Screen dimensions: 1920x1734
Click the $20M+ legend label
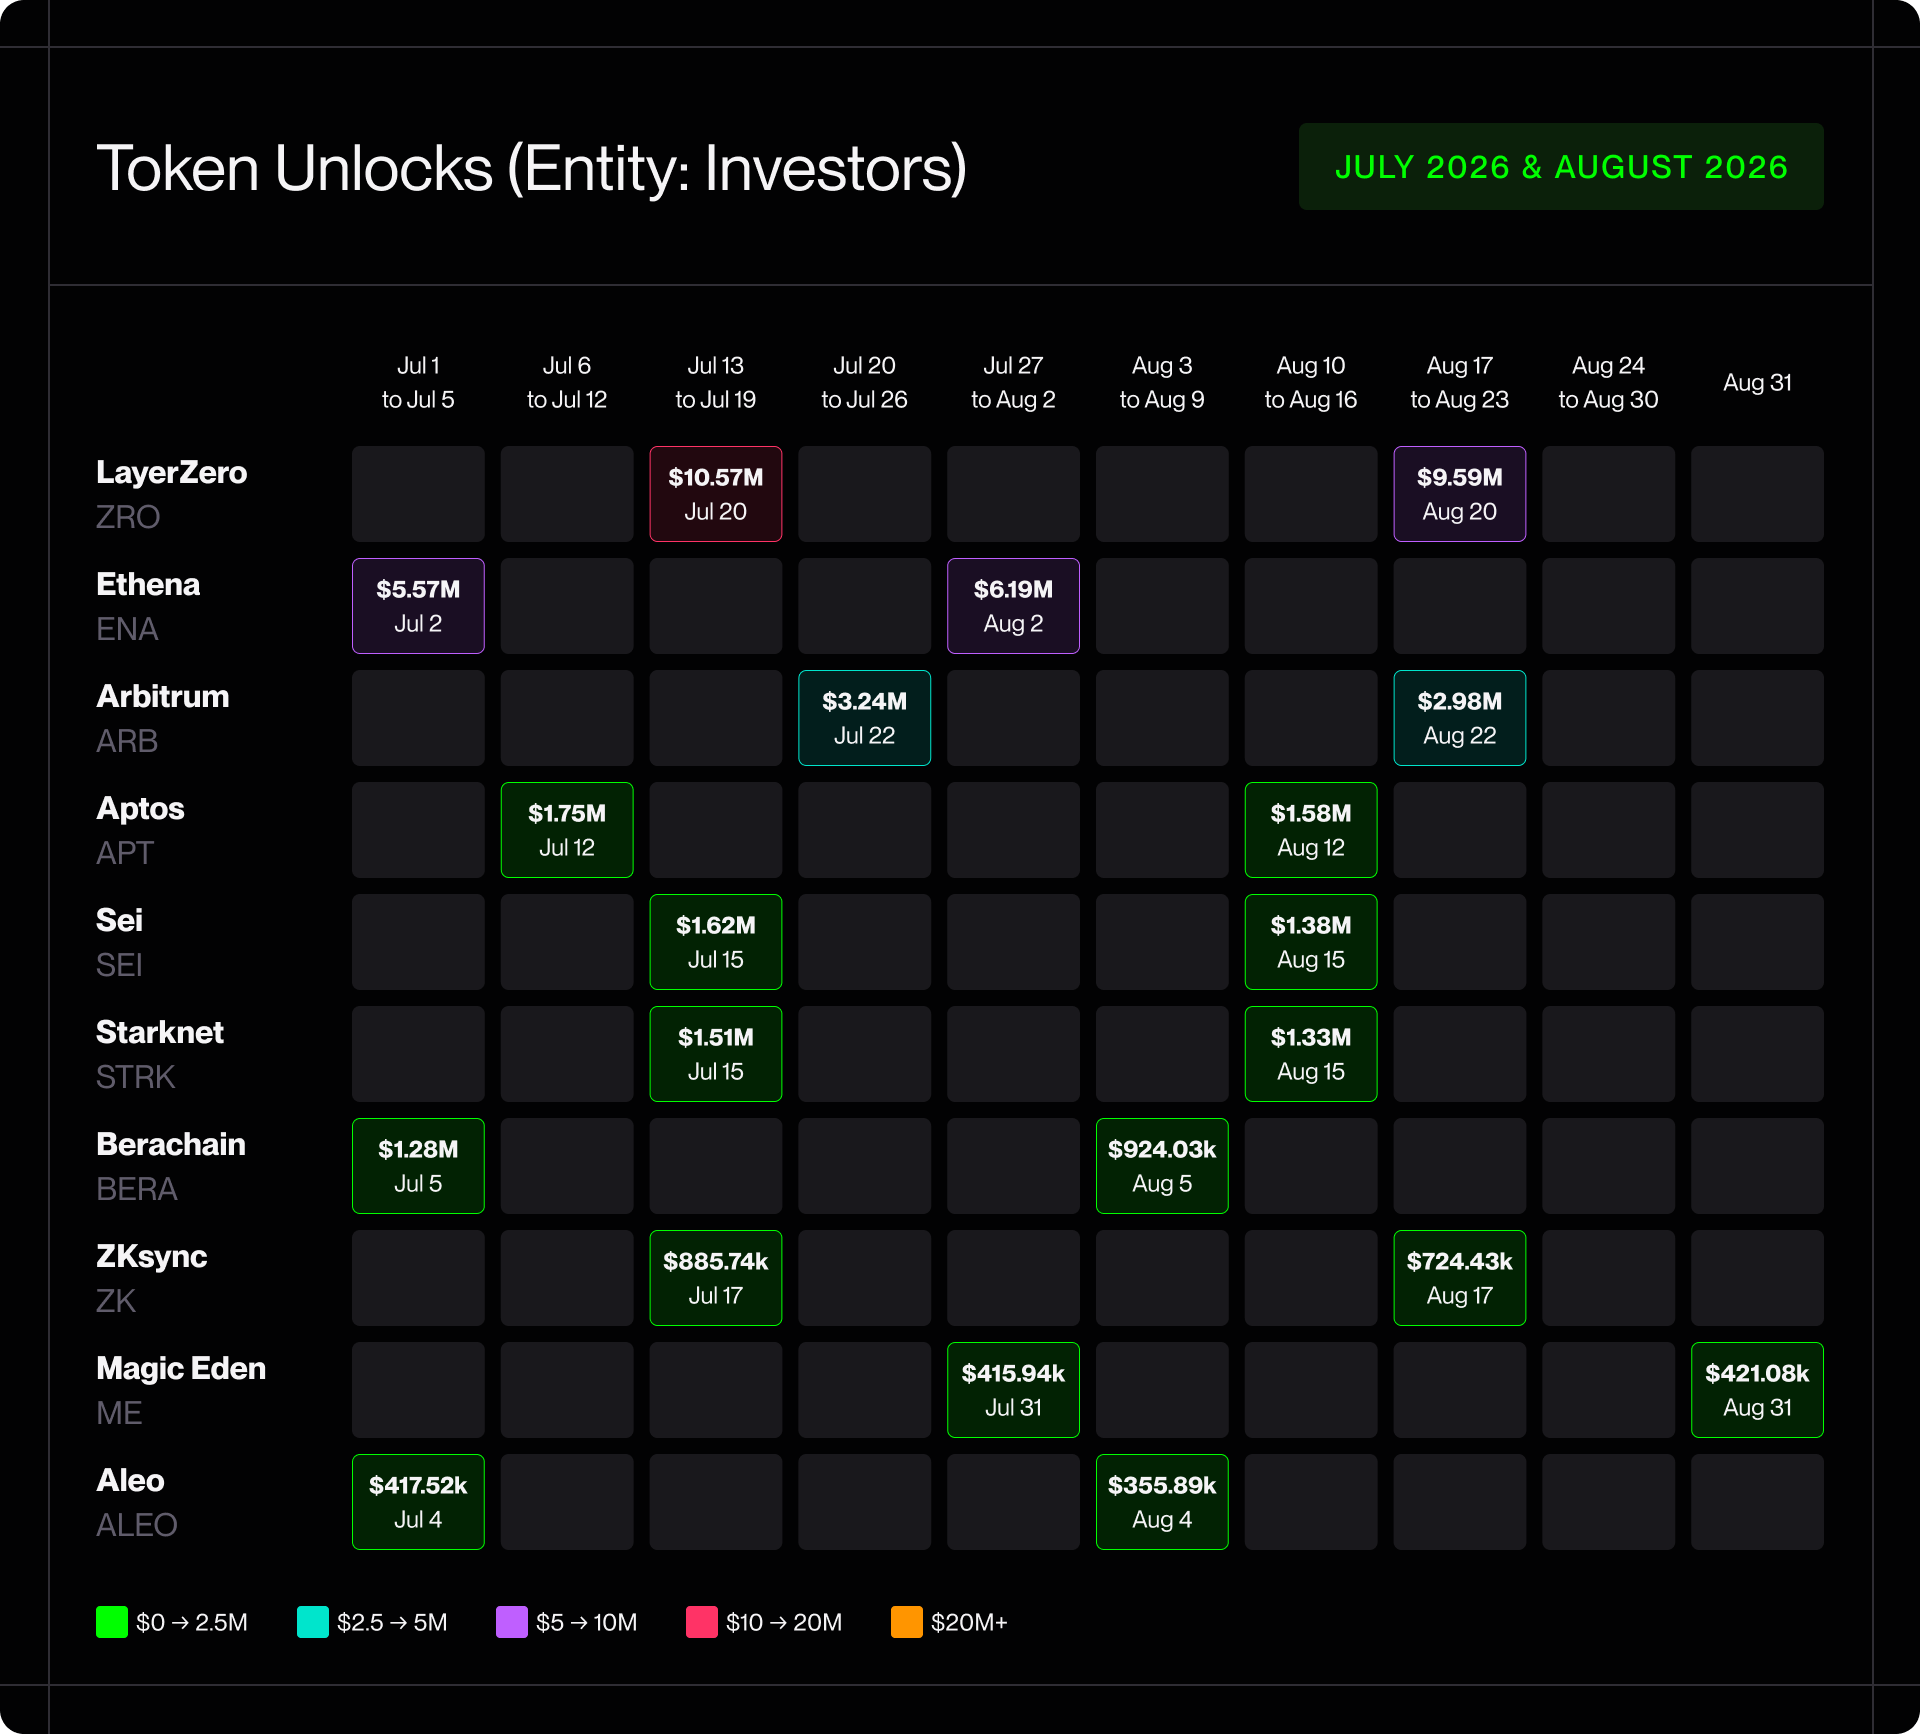[969, 1622]
